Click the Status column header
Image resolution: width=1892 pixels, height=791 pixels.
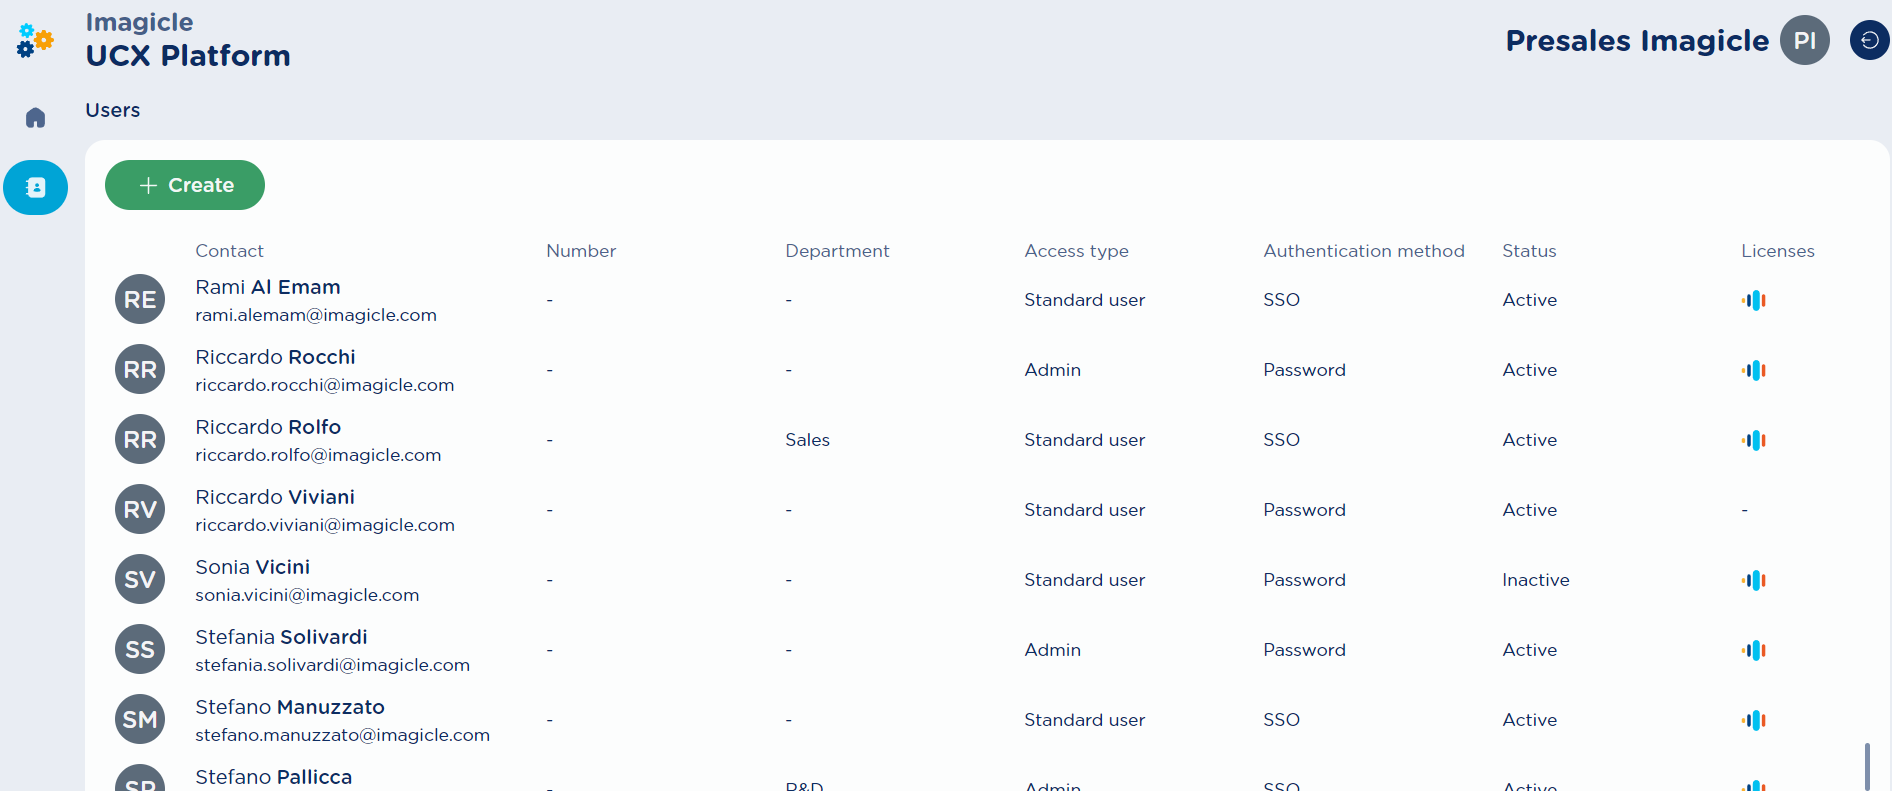tap(1529, 251)
